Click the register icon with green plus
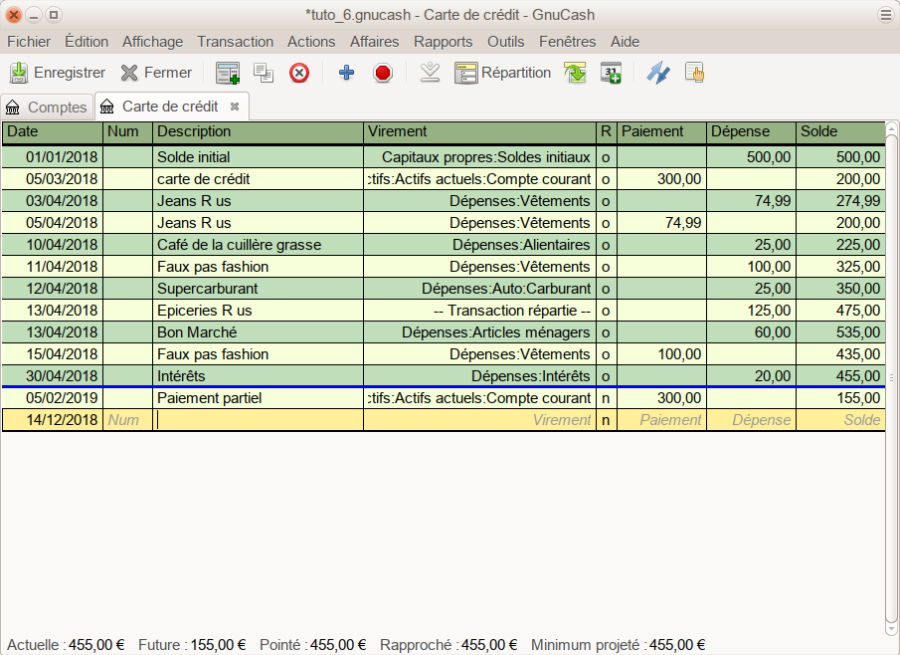This screenshot has width=900, height=655. pos(228,73)
